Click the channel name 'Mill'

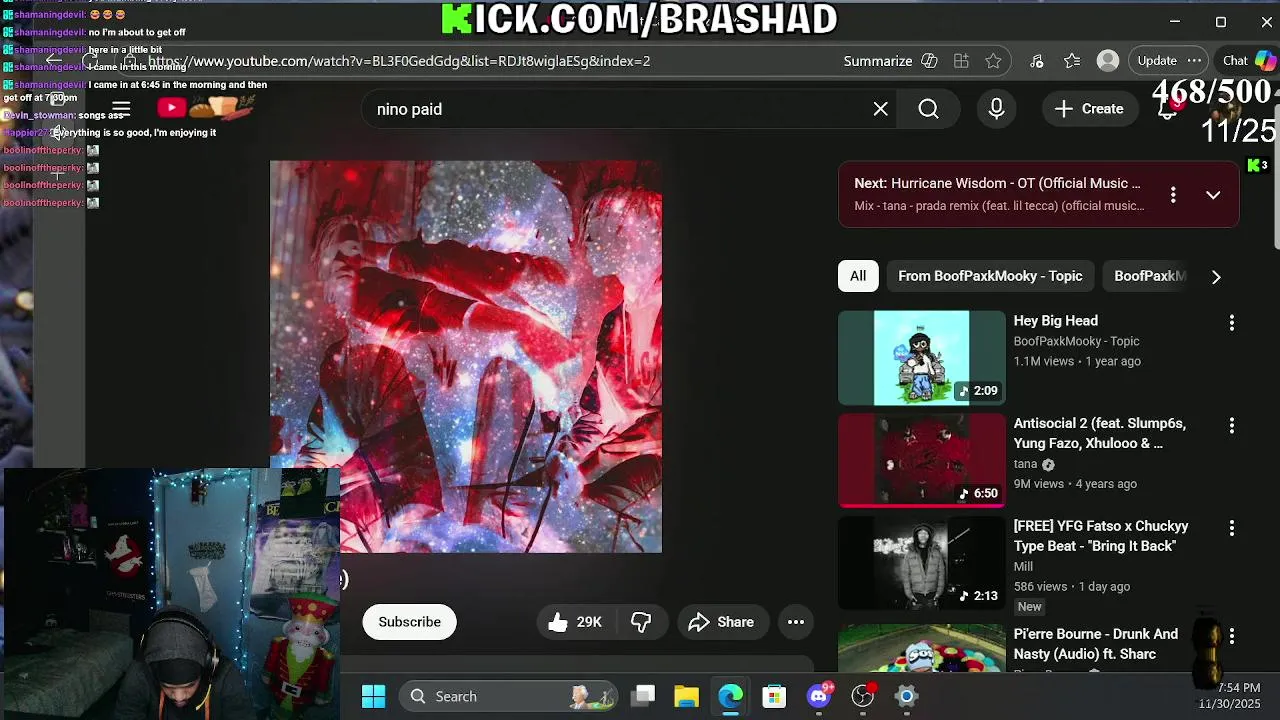[1023, 567]
